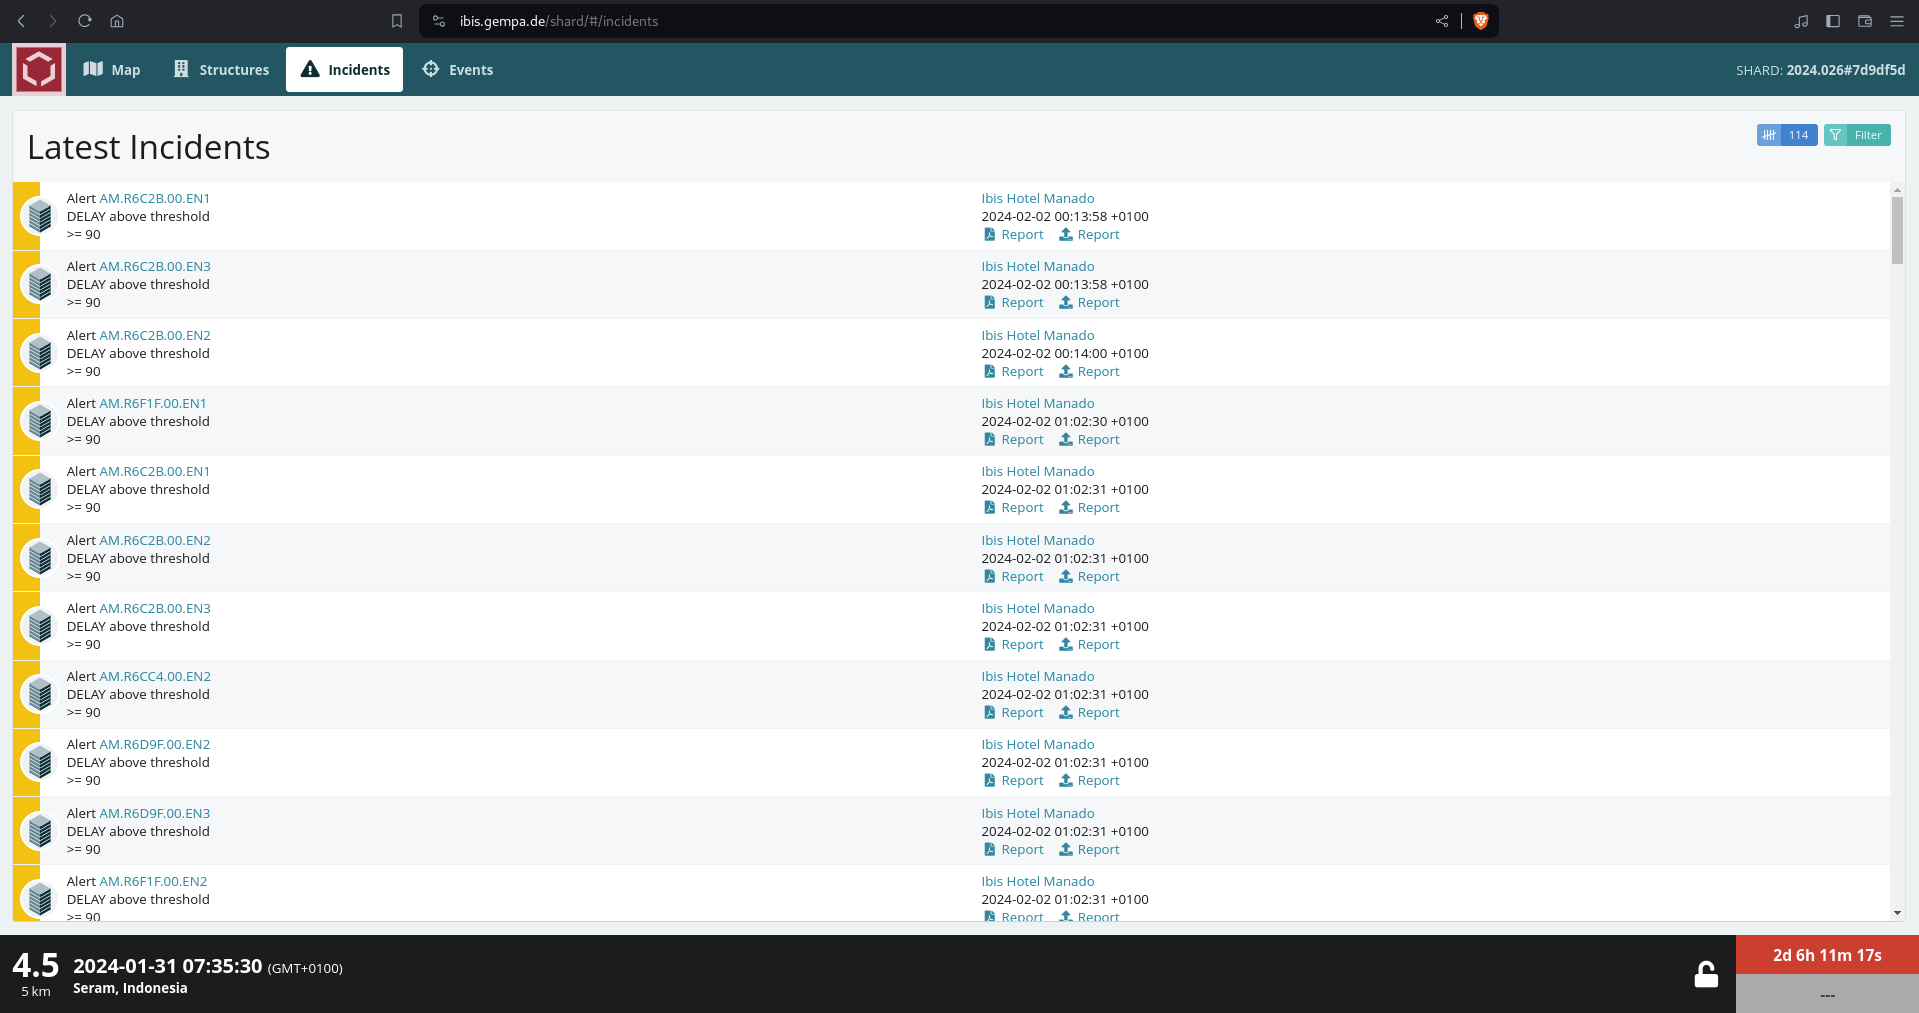This screenshot has height=1013, width=1919.
Task: Open the browser hamburger menu
Action: click(1897, 21)
